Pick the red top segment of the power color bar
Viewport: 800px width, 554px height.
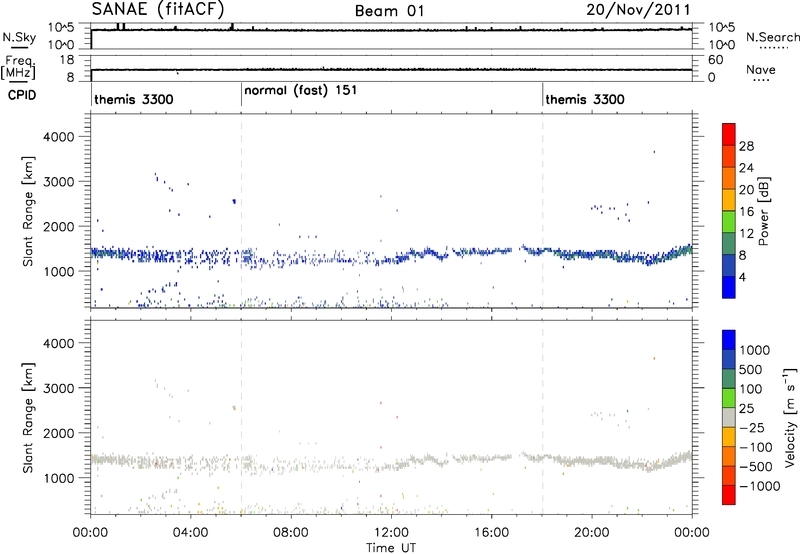coord(729,134)
